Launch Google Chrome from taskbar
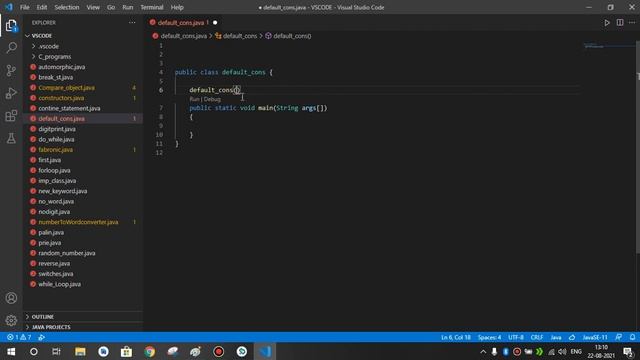Viewport: 640px width, 360px height. [150, 351]
